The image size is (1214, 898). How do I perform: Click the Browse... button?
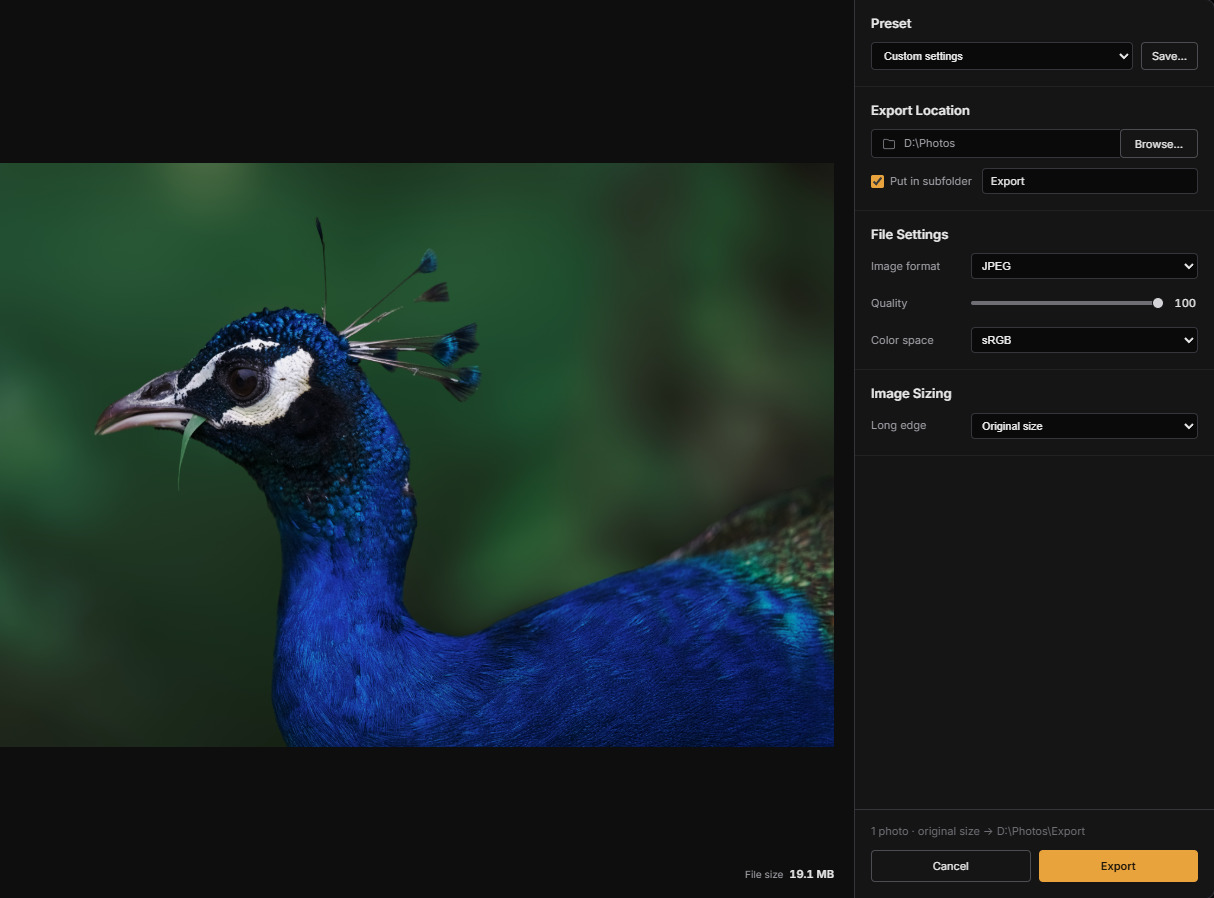pos(1158,144)
